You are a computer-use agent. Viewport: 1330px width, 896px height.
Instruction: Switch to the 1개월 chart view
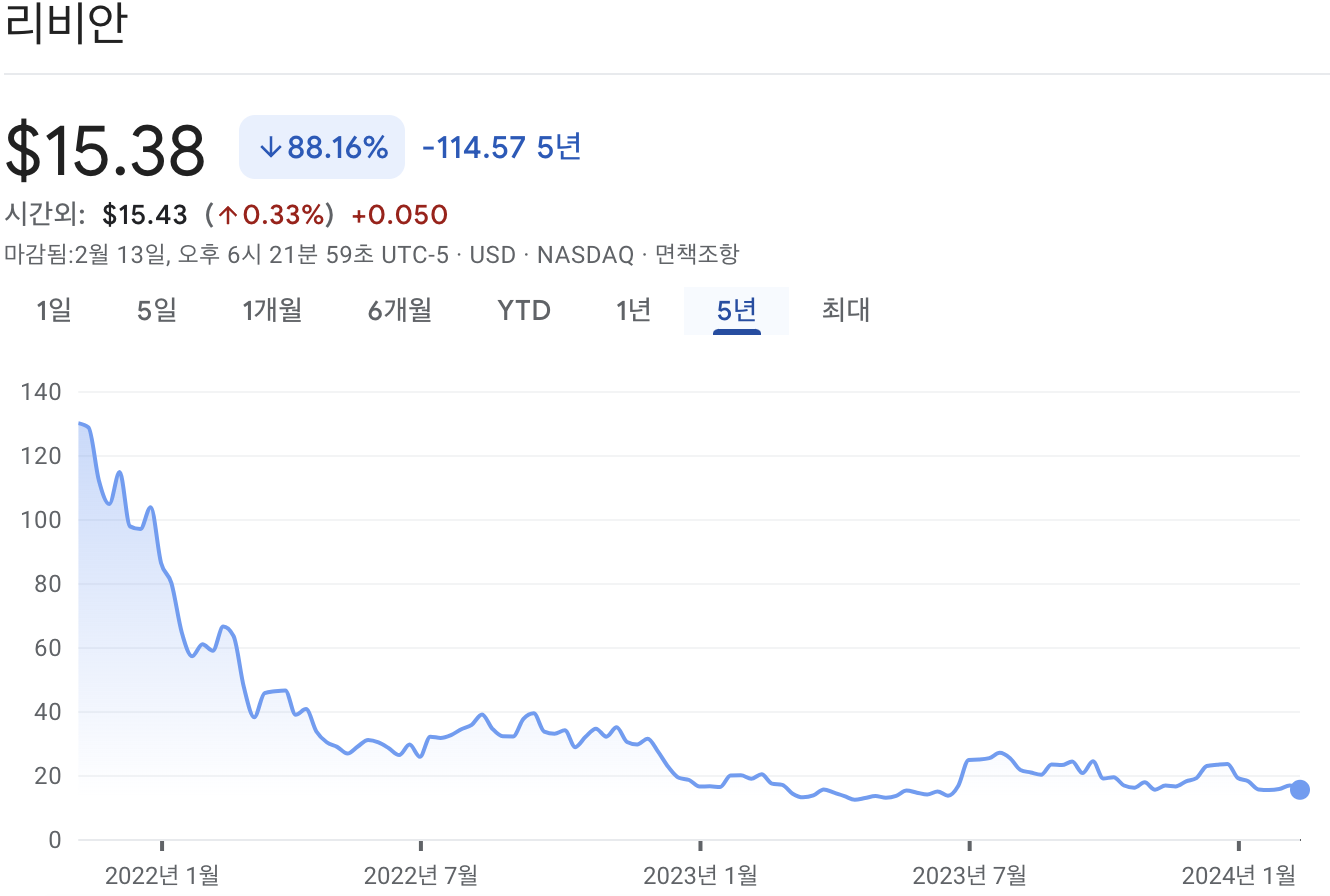tap(272, 311)
